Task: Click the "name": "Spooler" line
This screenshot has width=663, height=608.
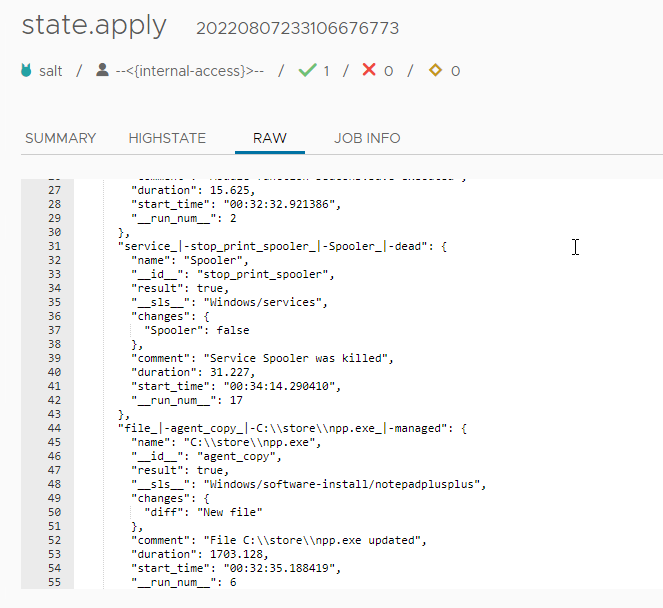Action: (x=190, y=260)
